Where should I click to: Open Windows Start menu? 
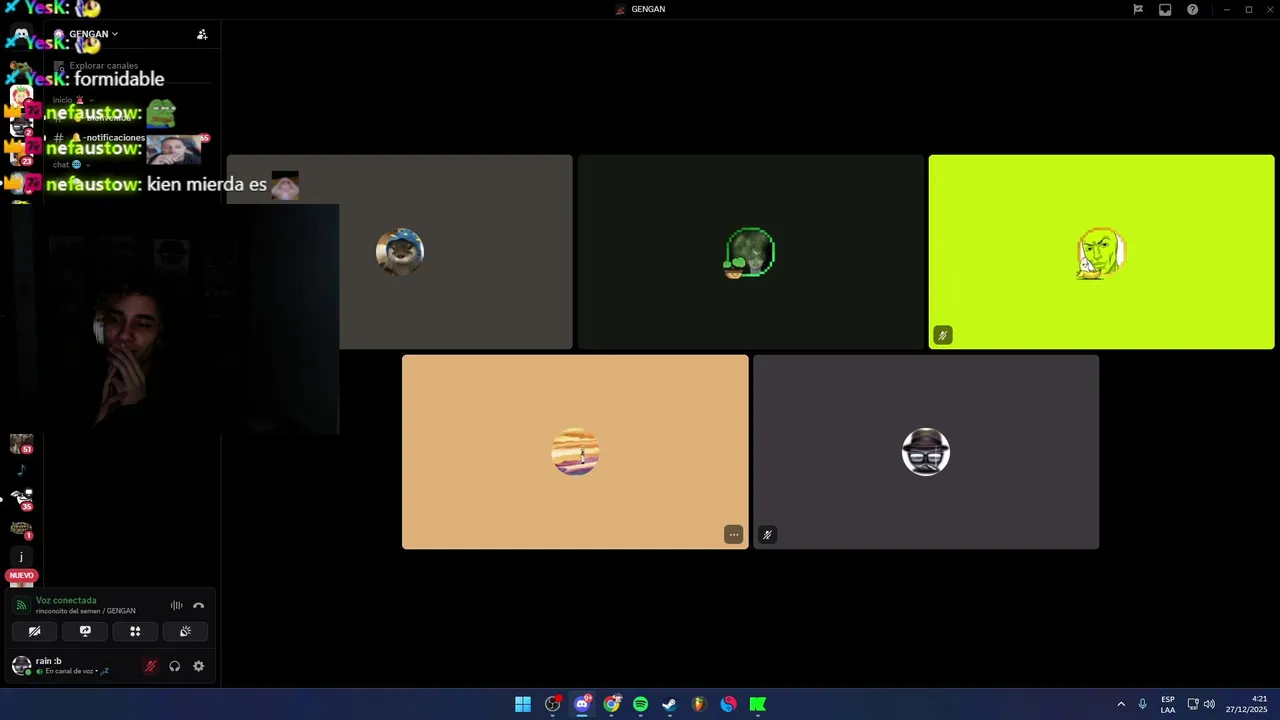(523, 704)
